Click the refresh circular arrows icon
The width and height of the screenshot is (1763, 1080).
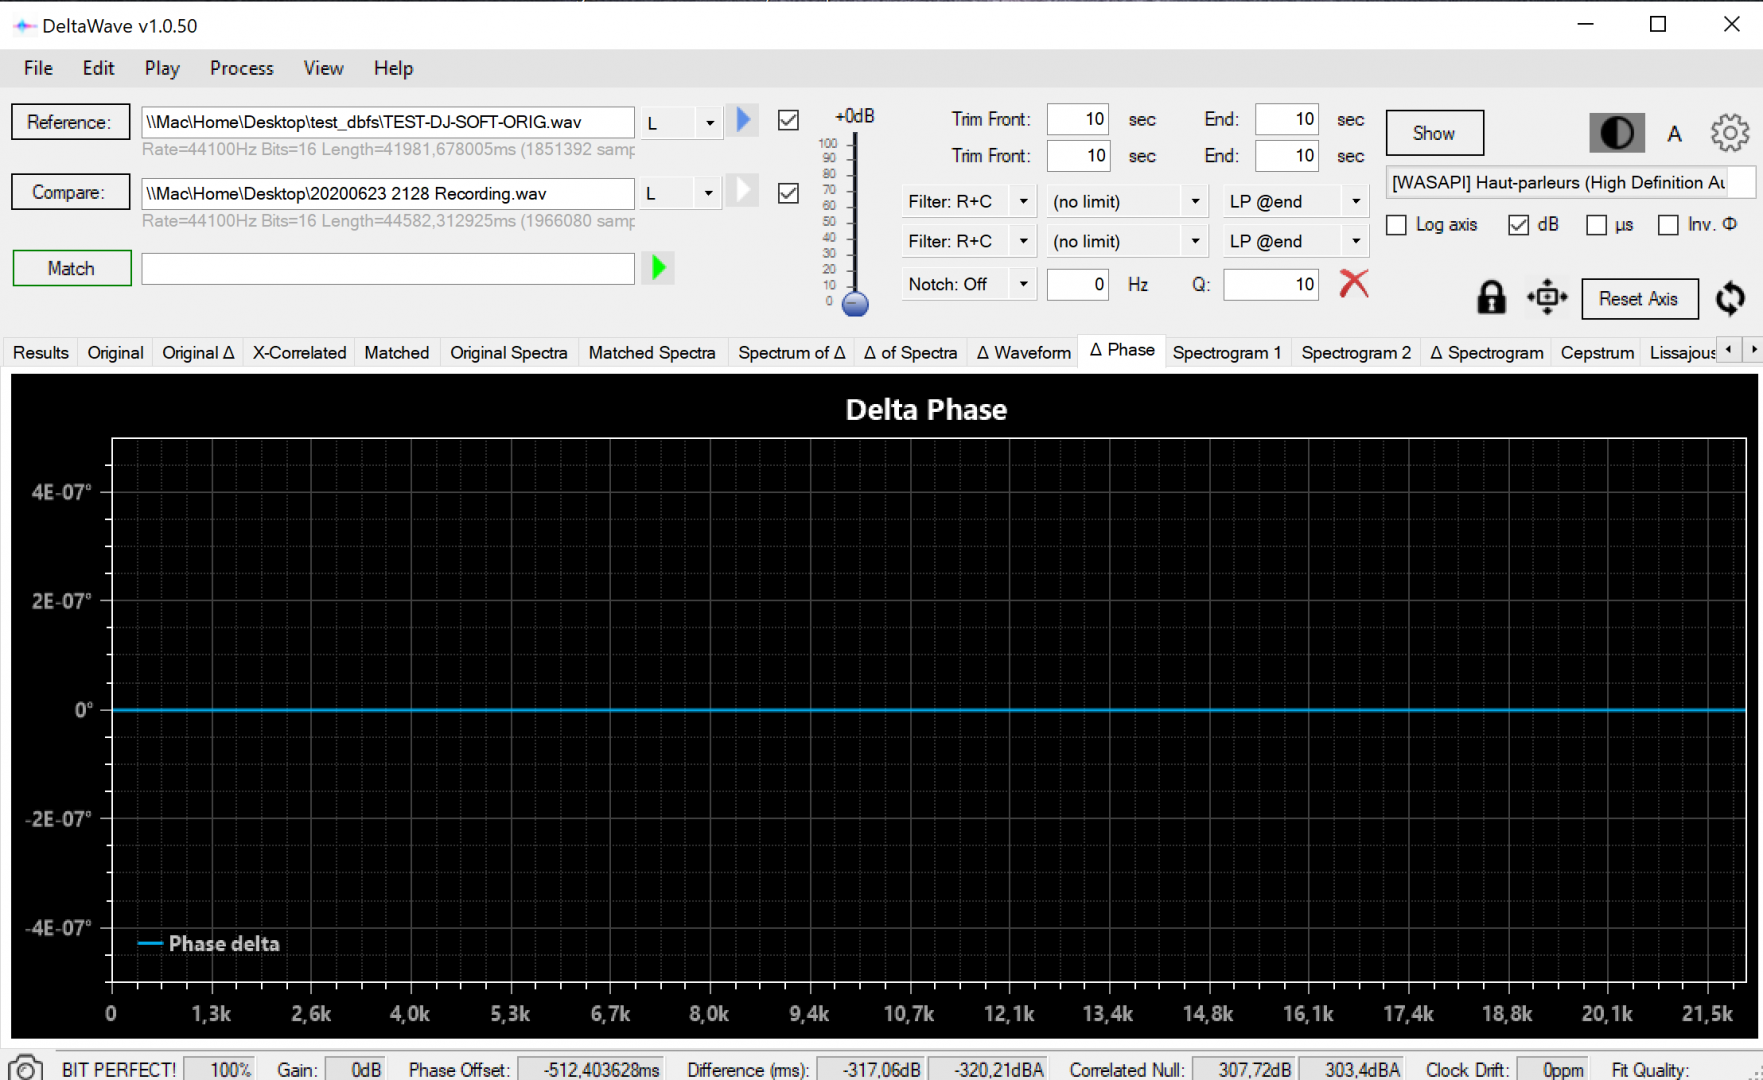(x=1730, y=298)
